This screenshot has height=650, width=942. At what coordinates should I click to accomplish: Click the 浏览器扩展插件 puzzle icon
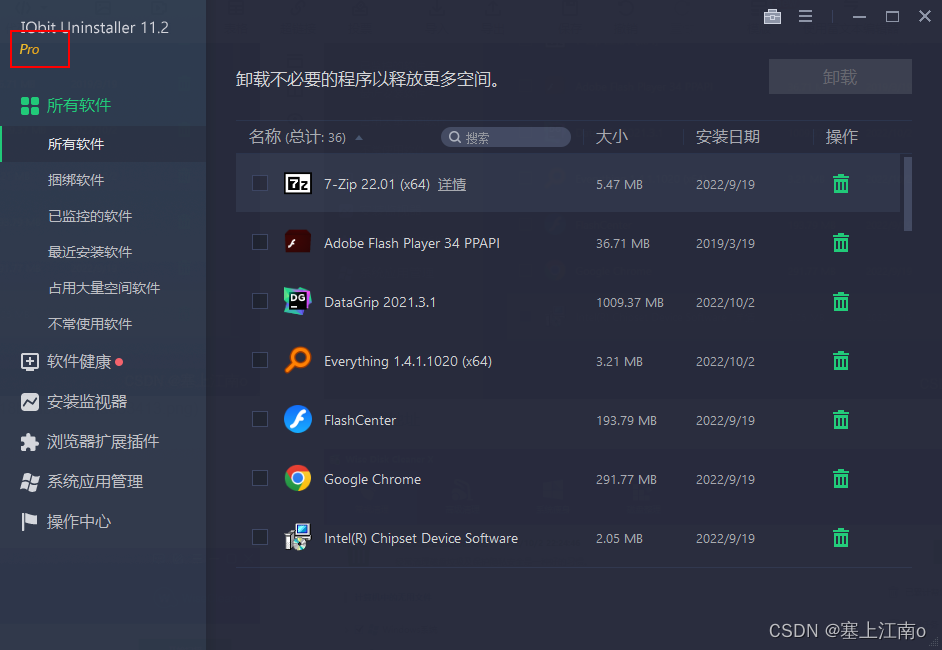pyautogui.click(x=29, y=442)
